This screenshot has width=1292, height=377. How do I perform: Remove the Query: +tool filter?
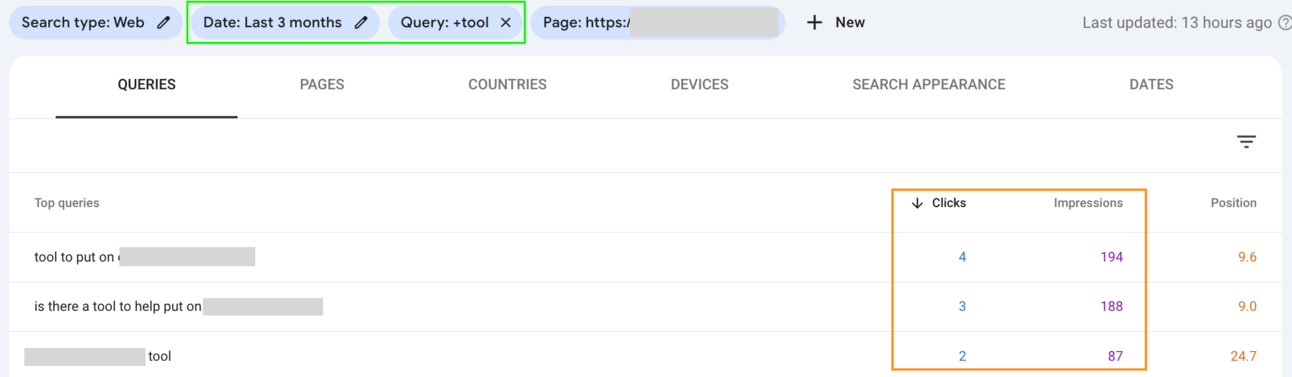(x=505, y=22)
